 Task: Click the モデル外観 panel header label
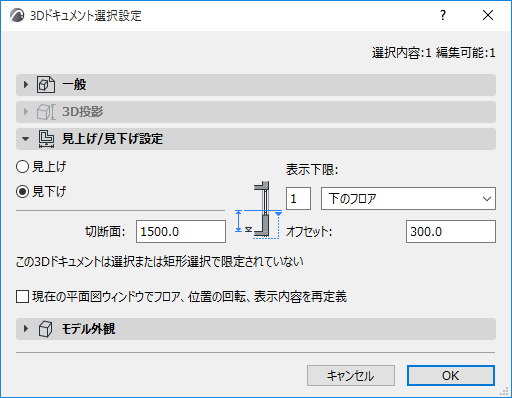89,329
